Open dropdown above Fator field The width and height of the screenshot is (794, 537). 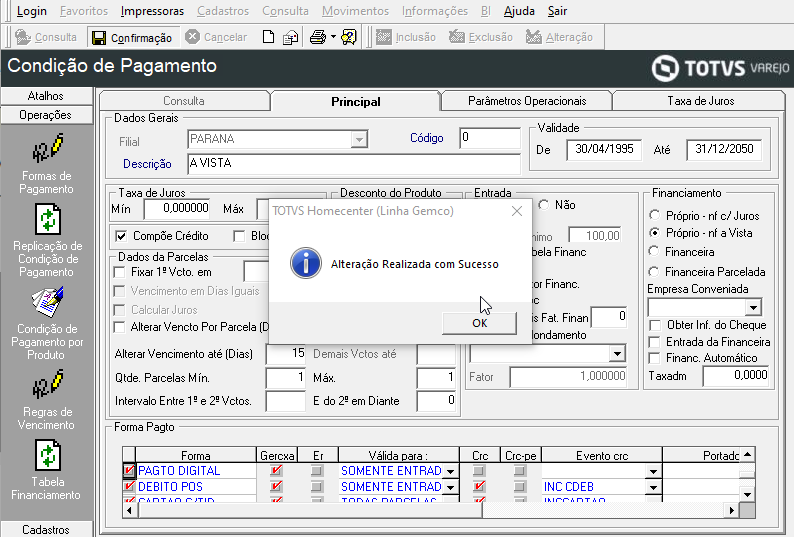pos(617,353)
